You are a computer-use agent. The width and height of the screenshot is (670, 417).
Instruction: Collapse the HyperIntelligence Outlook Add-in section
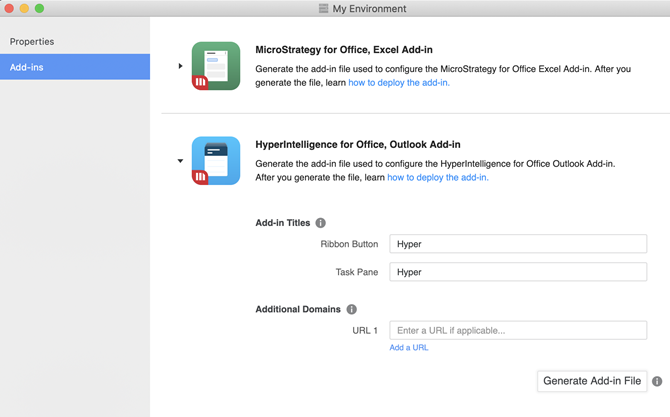tap(180, 161)
